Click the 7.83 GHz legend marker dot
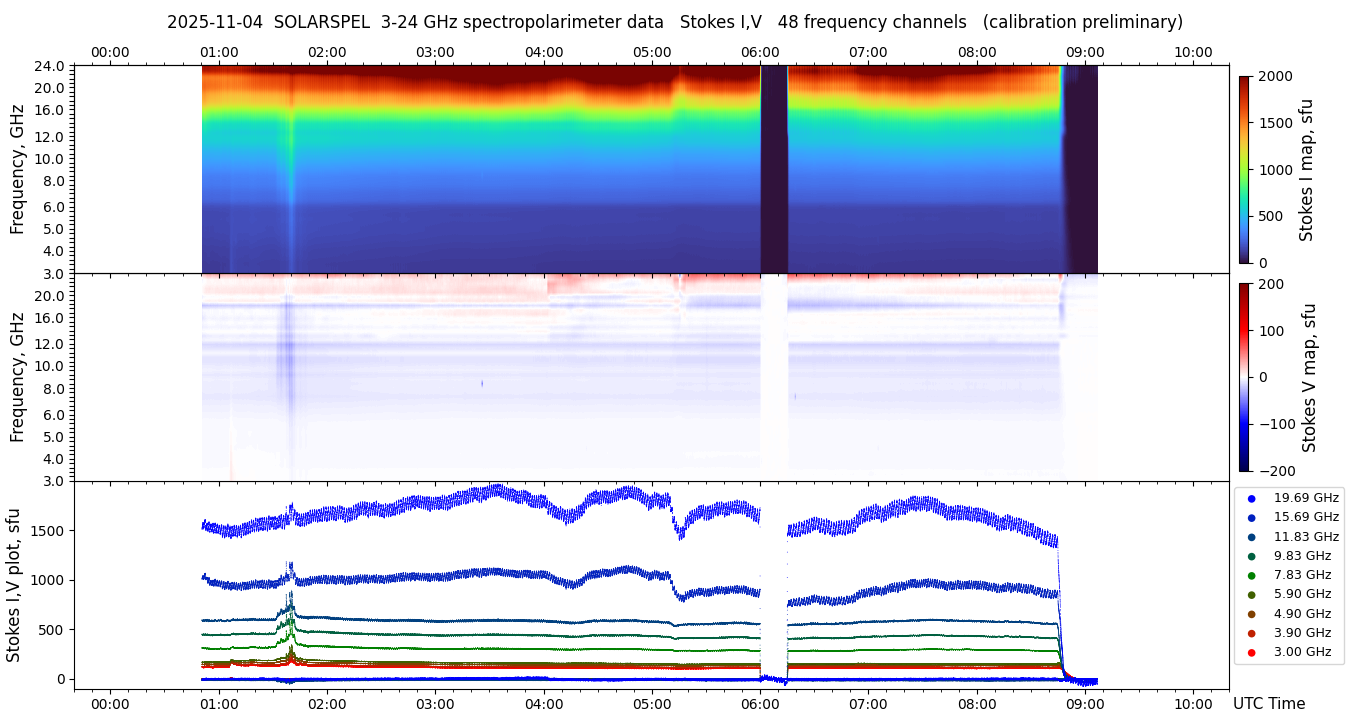Image resolution: width=1350 pixels, height=725 pixels. coord(1251,575)
